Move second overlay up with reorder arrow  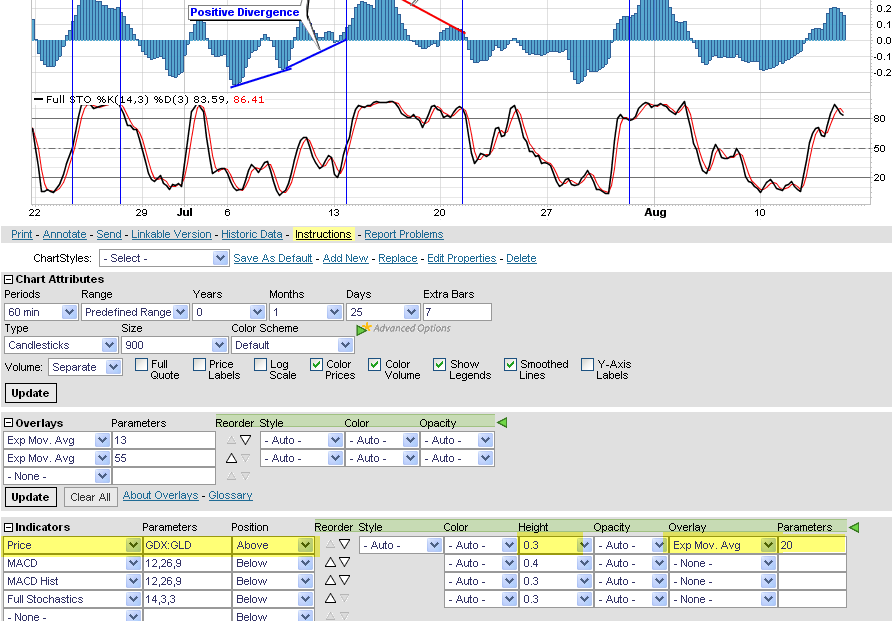coord(230,458)
